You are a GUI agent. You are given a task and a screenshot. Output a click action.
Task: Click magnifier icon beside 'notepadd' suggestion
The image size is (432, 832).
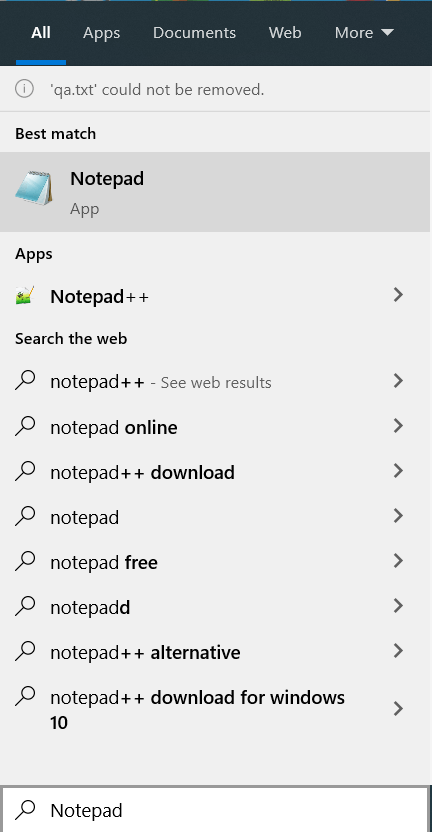(25, 606)
